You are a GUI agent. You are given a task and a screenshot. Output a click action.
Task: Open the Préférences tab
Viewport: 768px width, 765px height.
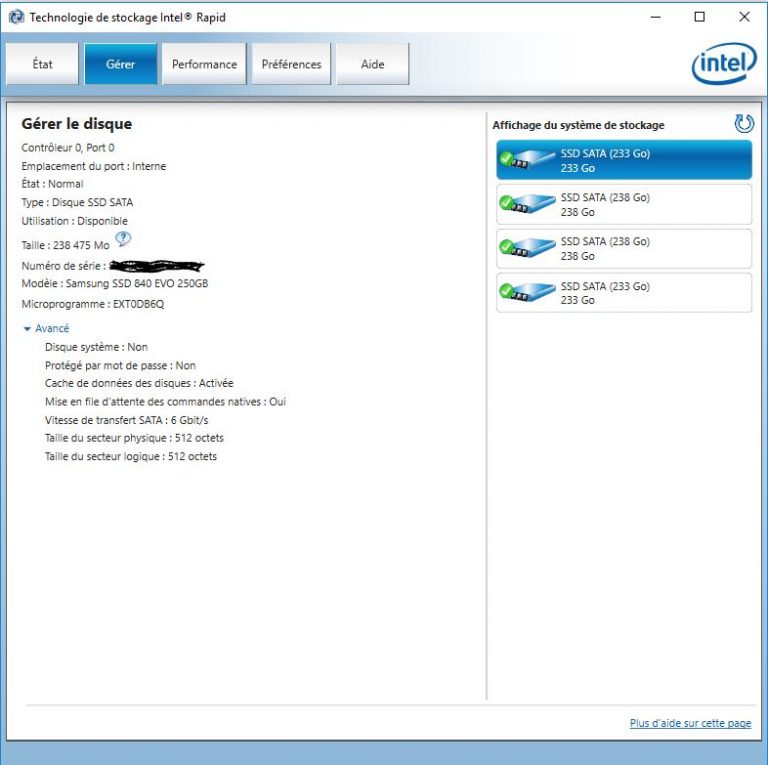pos(291,64)
